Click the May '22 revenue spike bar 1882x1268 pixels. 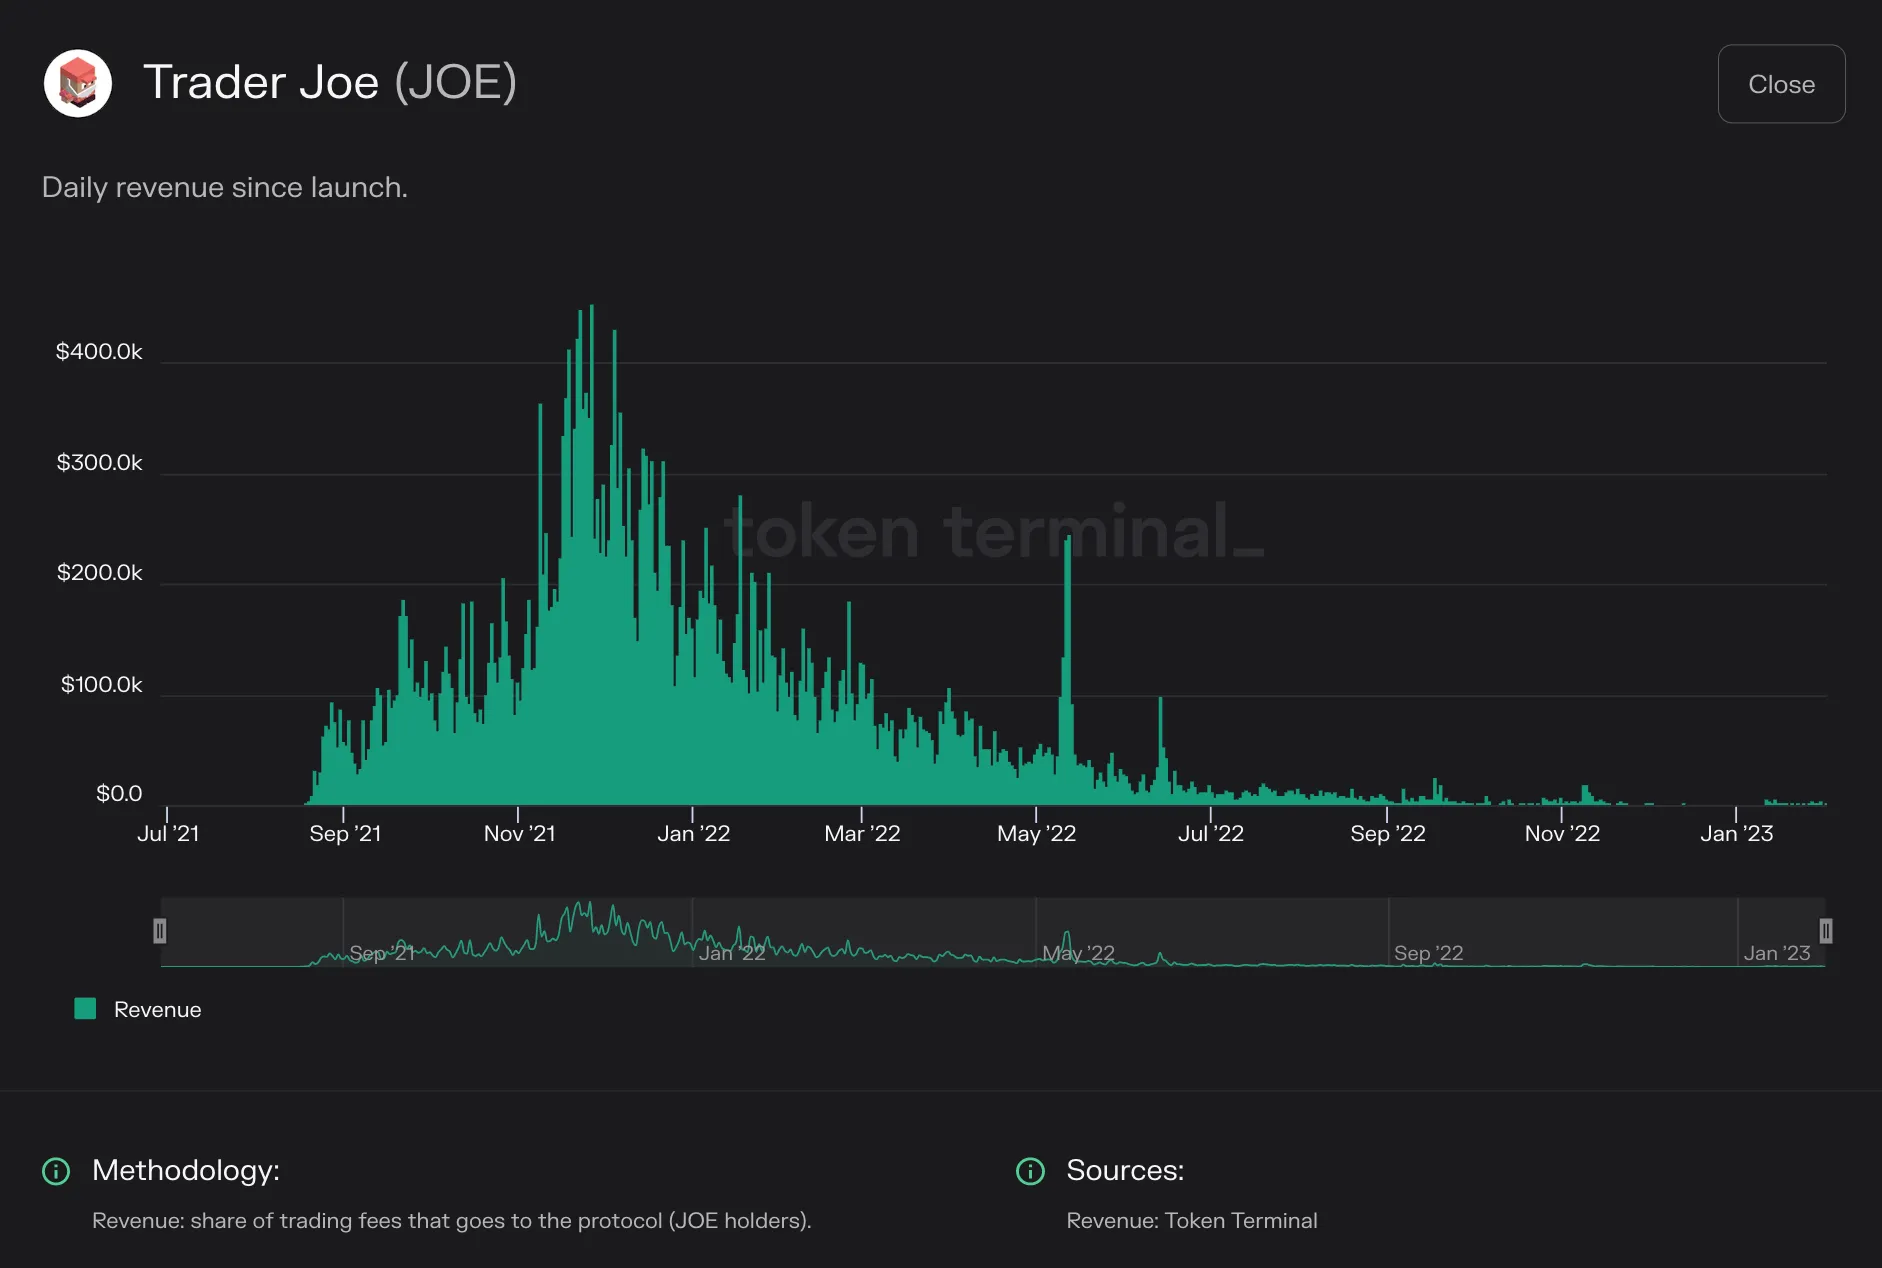[1068, 670]
